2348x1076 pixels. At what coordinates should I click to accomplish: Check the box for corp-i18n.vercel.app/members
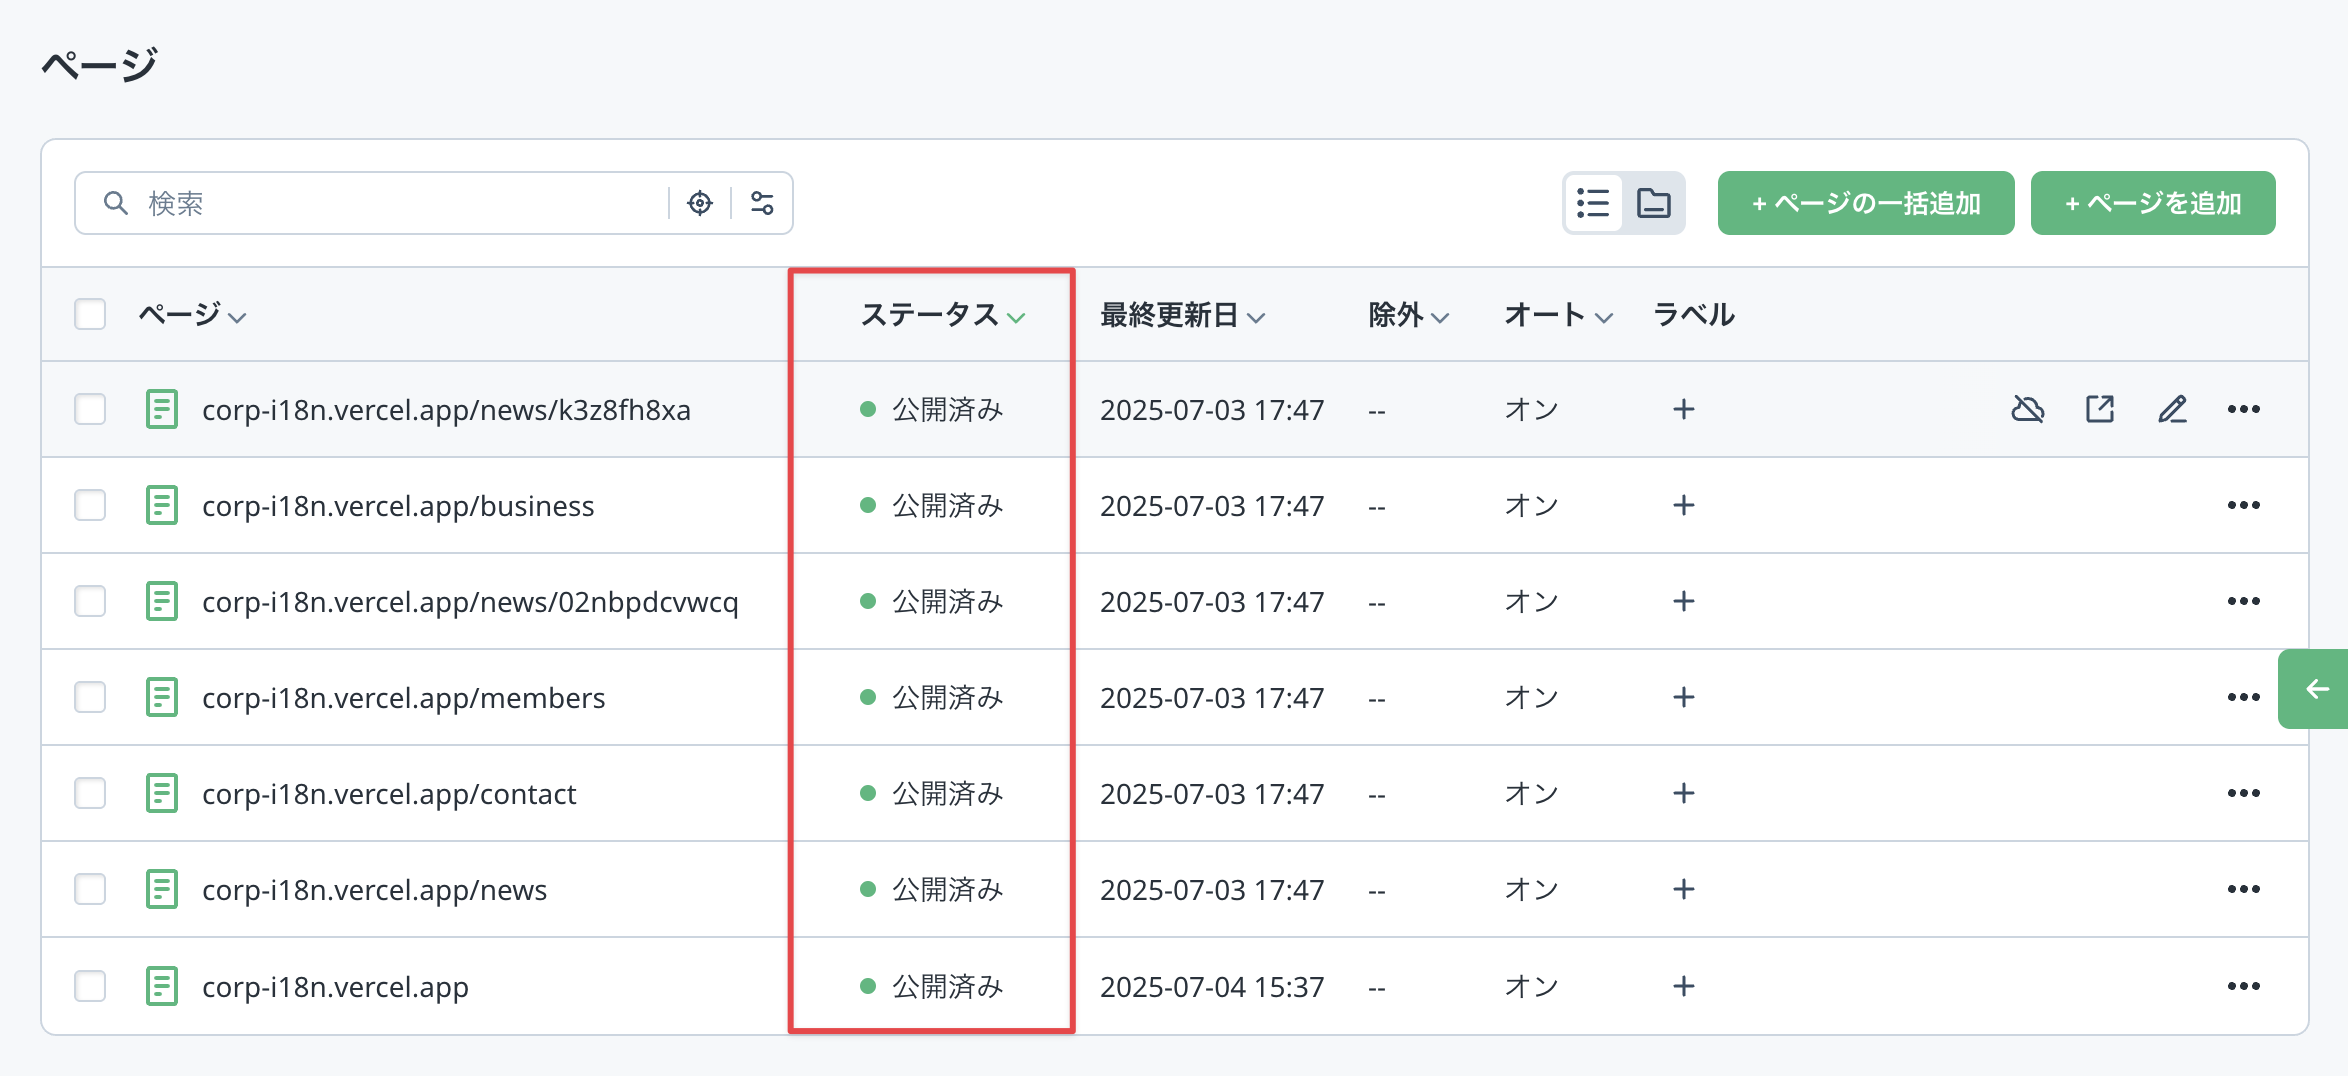pyautogui.click(x=90, y=697)
